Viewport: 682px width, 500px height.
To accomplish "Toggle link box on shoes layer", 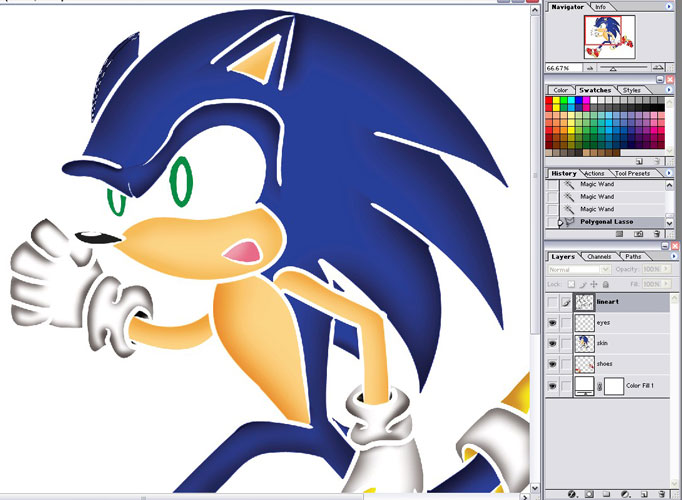I will point(565,364).
